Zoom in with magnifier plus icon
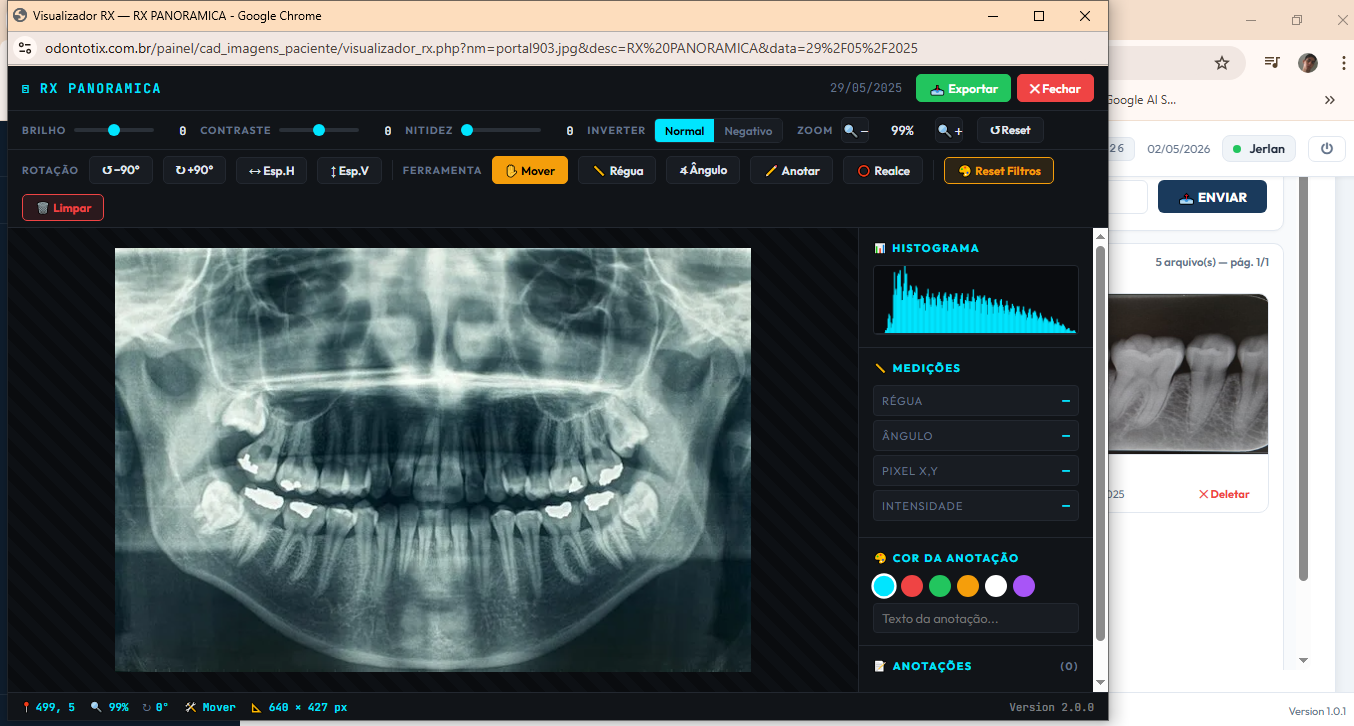This screenshot has height=726, width=1354. click(950, 131)
